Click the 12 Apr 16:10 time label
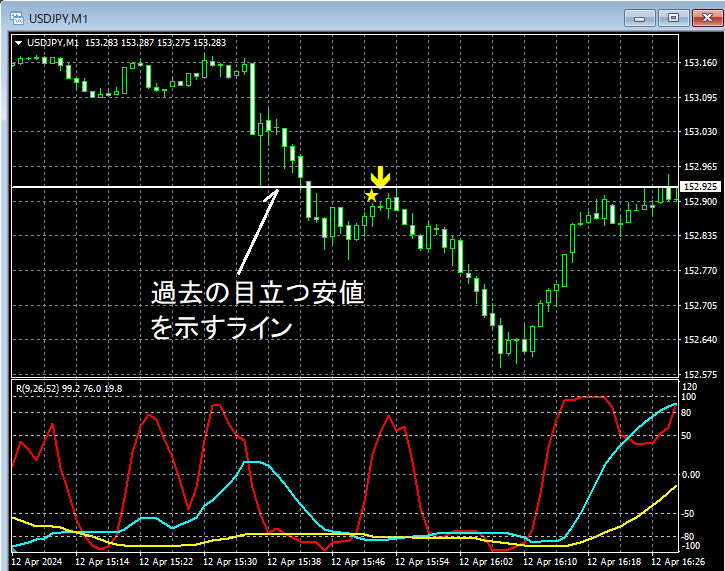 [550, 562]
